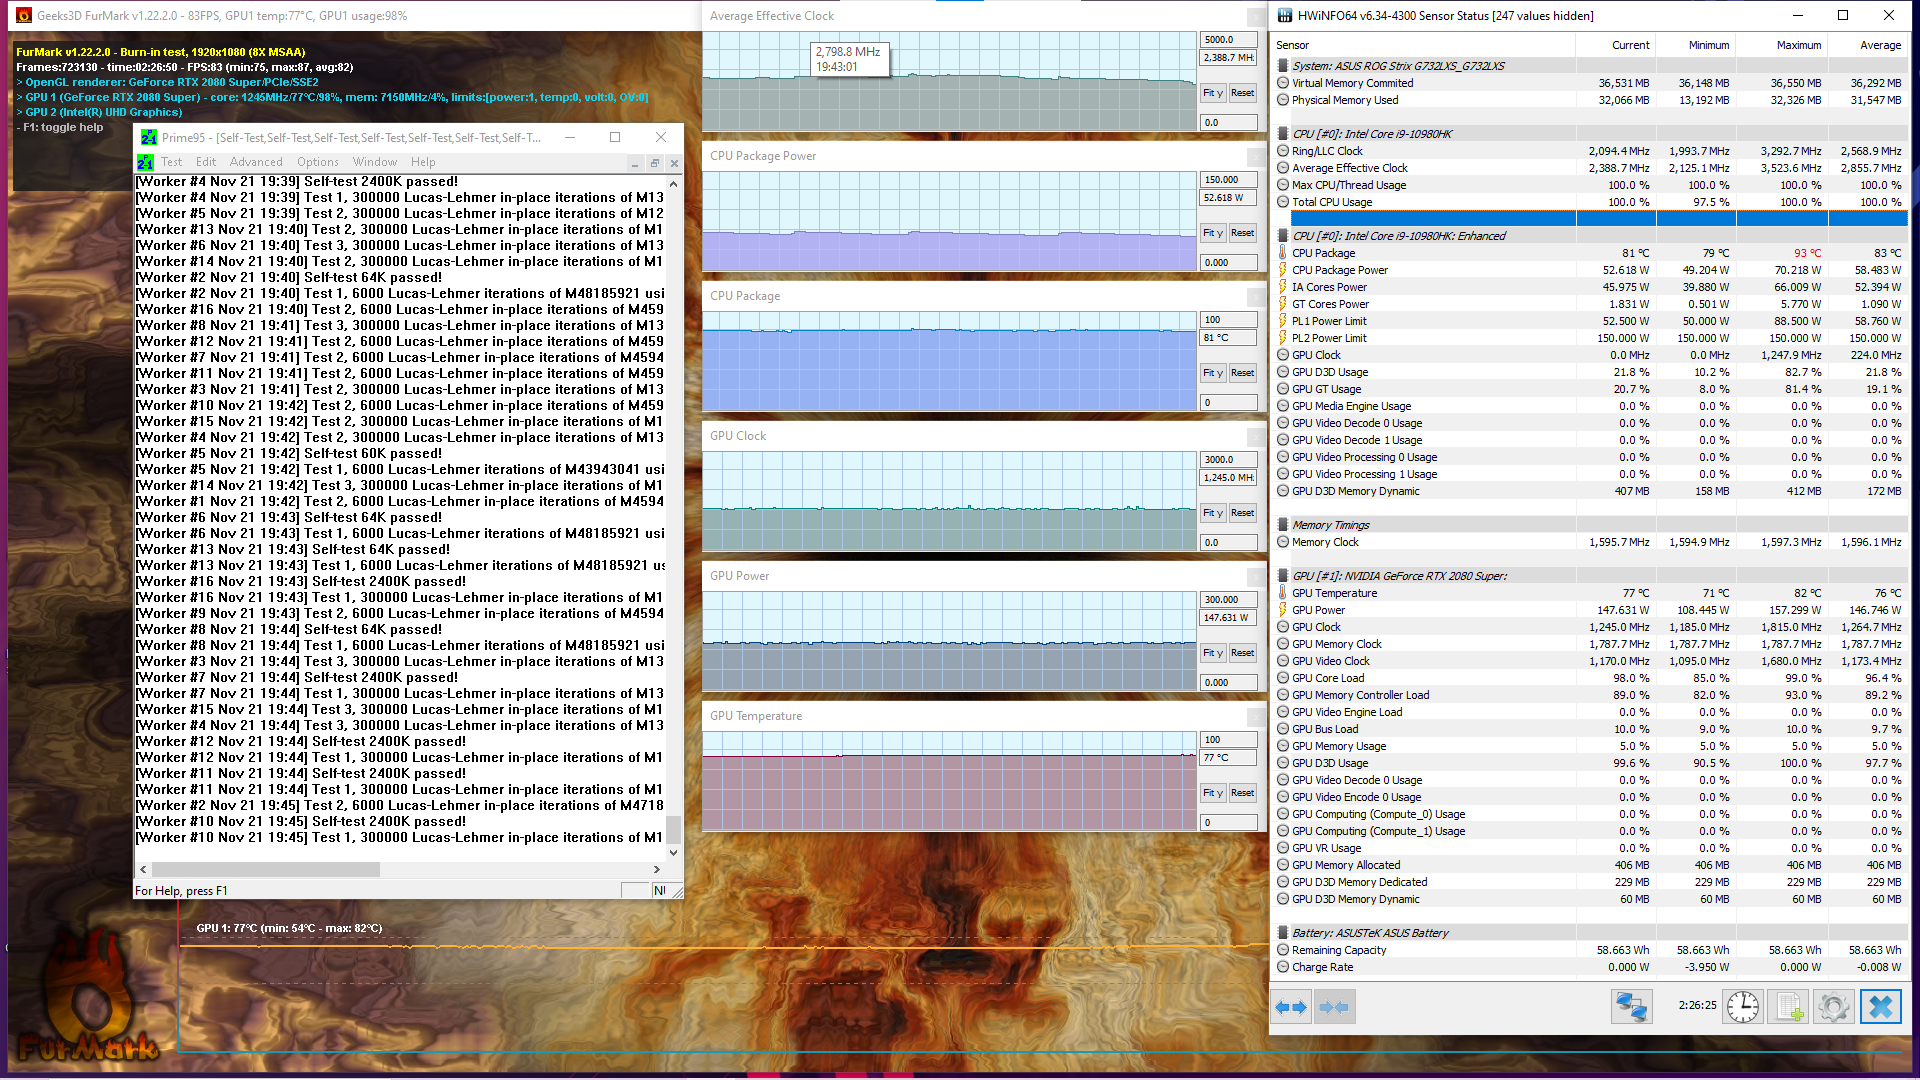Image resolution: width=1920 pixels, height=1080 pixels.
Task: Open HWiNFO sensor settings via the gear icon
Action: (x=1833, y=1006)
